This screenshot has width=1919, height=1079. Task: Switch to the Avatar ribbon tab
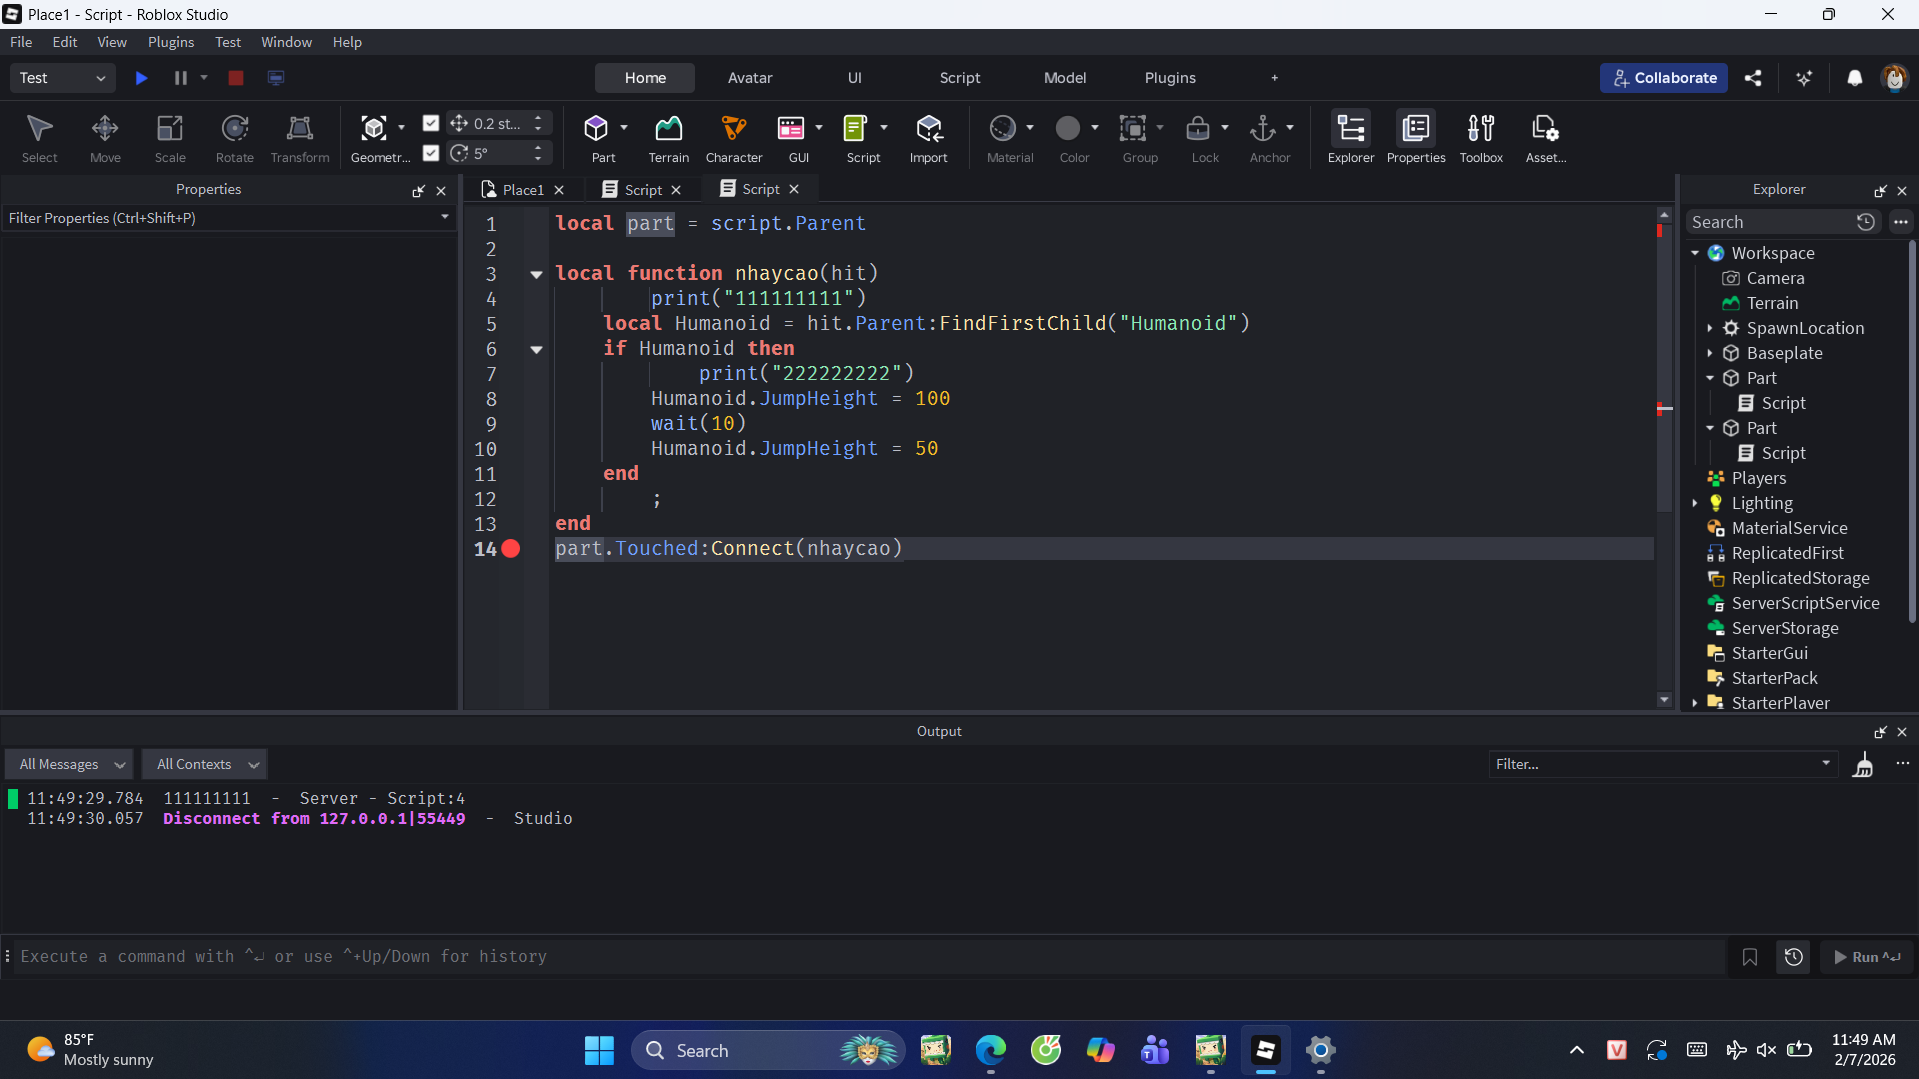point(749,78)
